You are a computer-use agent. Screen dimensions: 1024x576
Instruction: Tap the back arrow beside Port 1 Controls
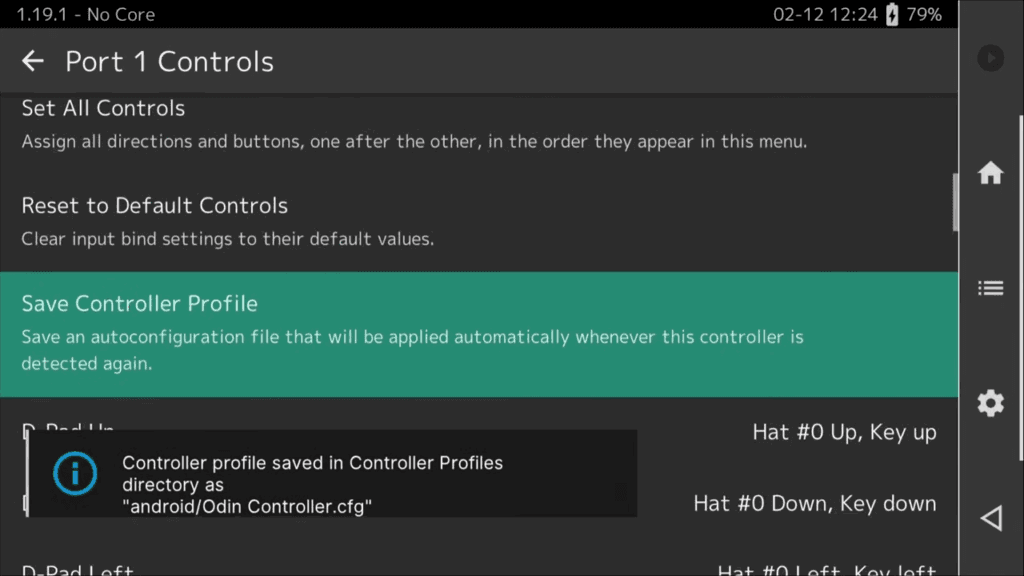point(33,61)
